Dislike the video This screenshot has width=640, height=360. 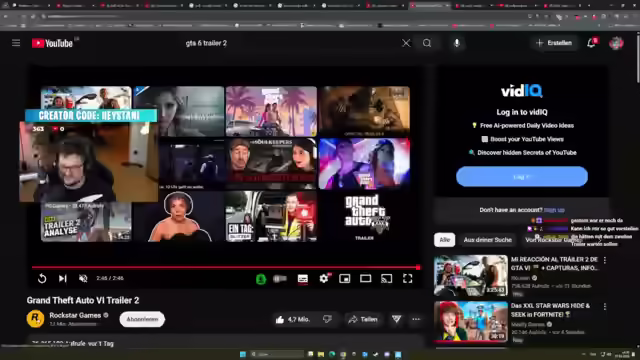click(327, 319)
